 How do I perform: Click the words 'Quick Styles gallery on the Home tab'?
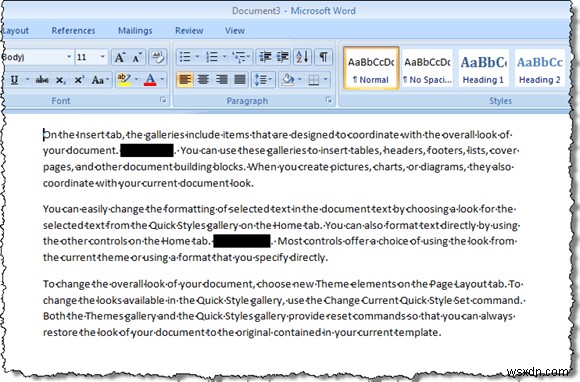[235, 225]
